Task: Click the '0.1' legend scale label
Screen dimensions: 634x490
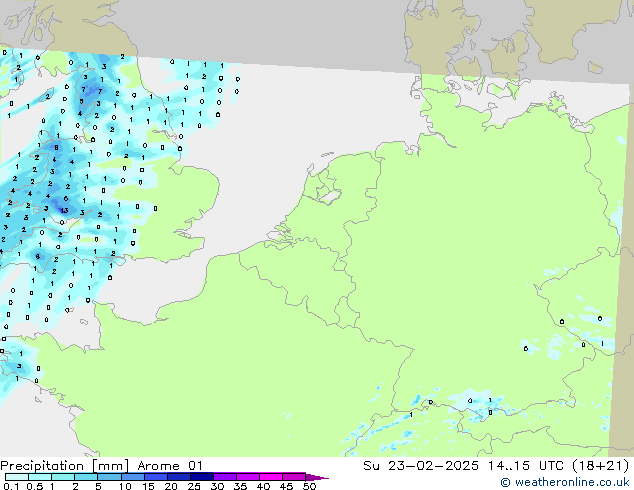Action: [x=11, y=486]
